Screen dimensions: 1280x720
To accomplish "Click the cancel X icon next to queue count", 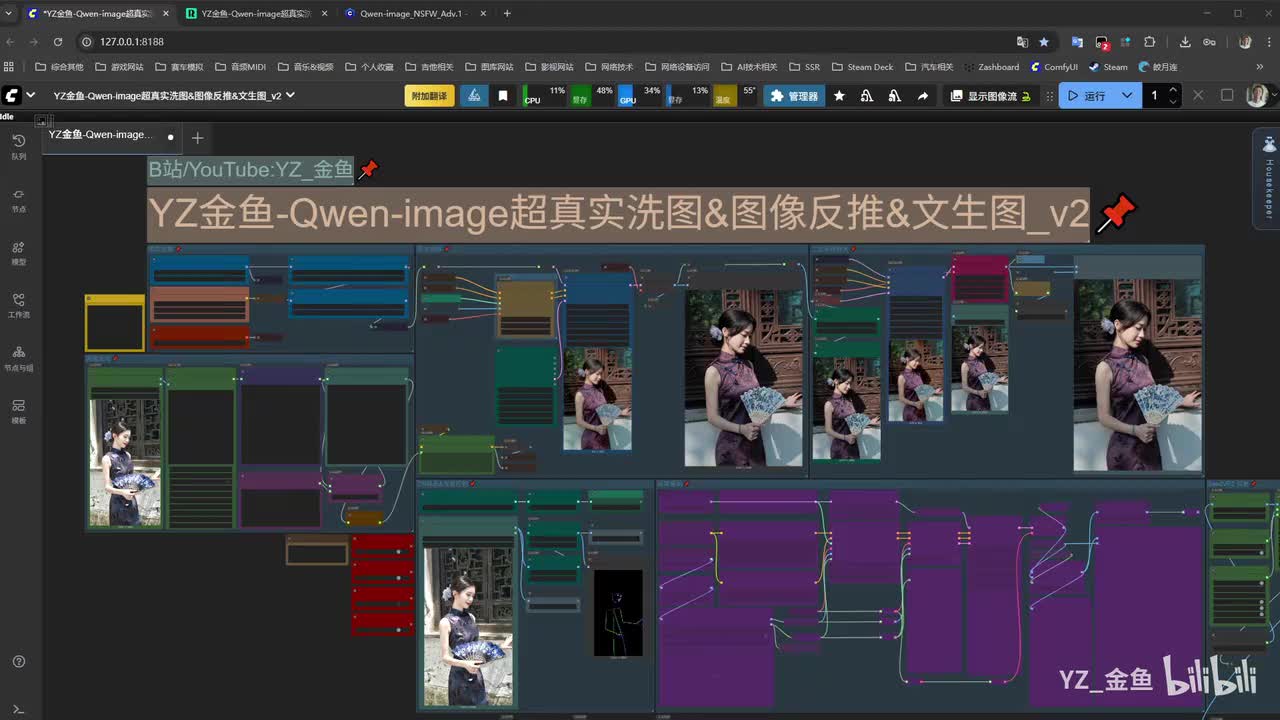I will coord(1200,96).
